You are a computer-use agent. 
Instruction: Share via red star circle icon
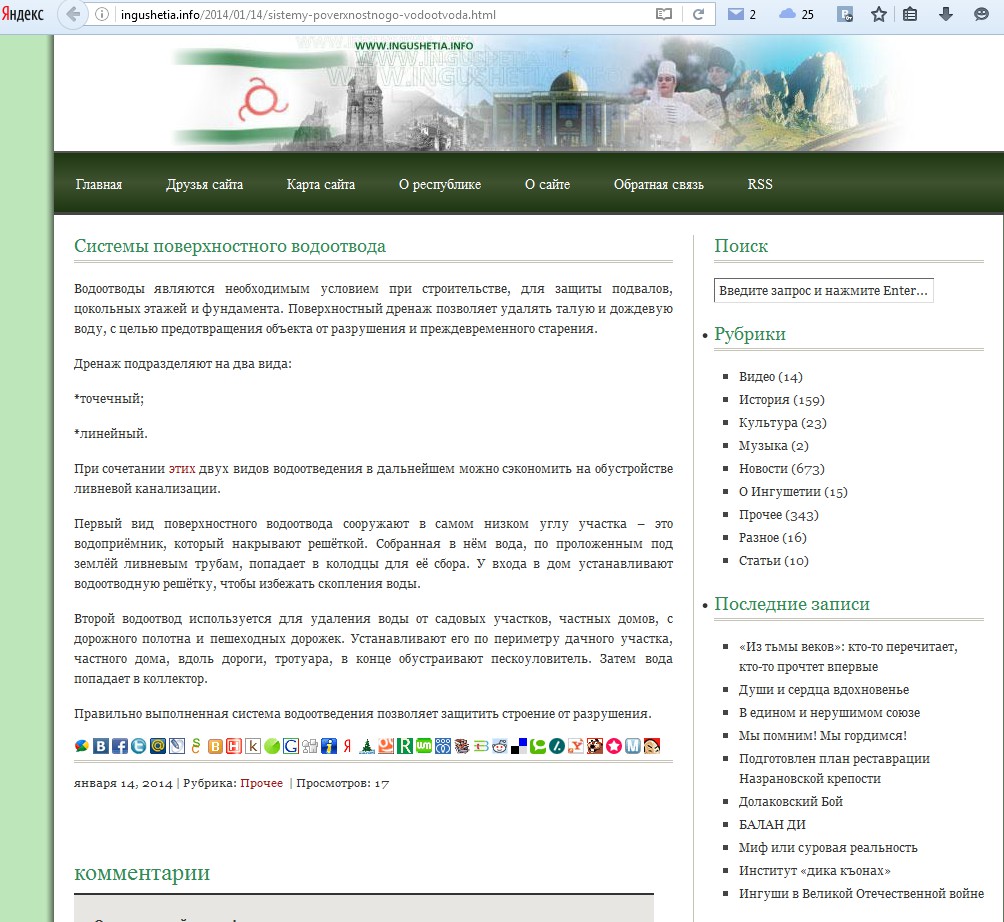pyautogui.click(x=613, y=746)
